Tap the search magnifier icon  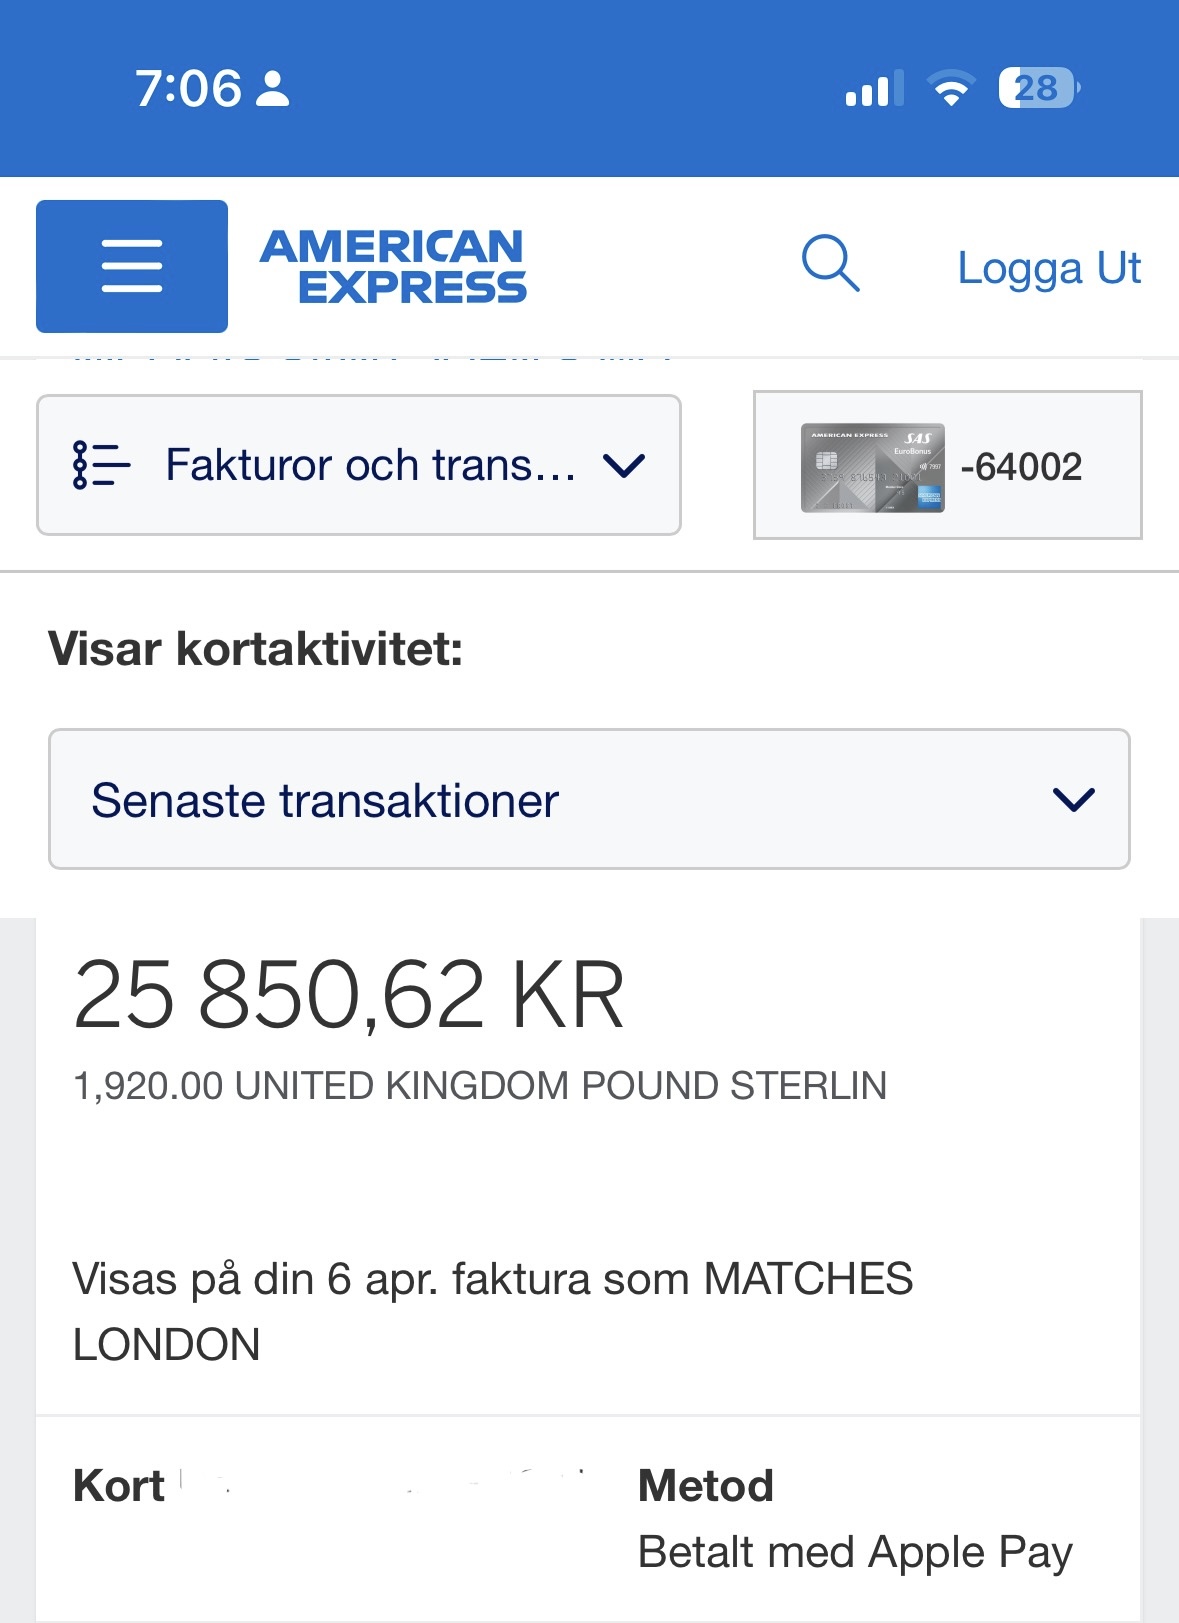coord(830,264)
